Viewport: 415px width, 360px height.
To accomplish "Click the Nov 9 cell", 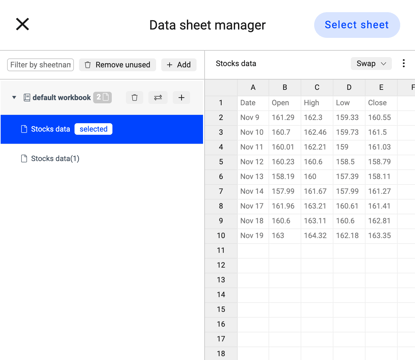I will [253, 117].
